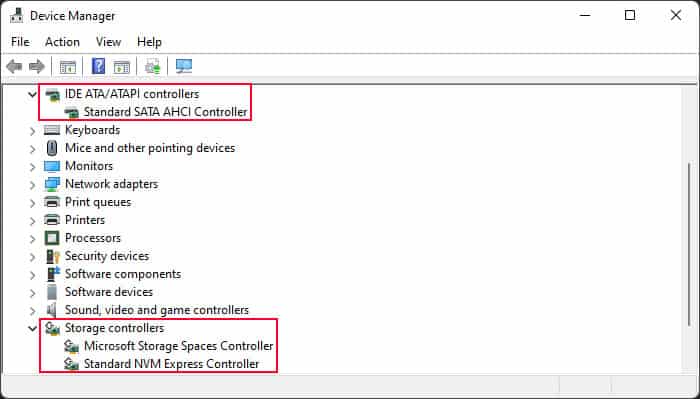Select the Processors label

(x=93, y=238)
